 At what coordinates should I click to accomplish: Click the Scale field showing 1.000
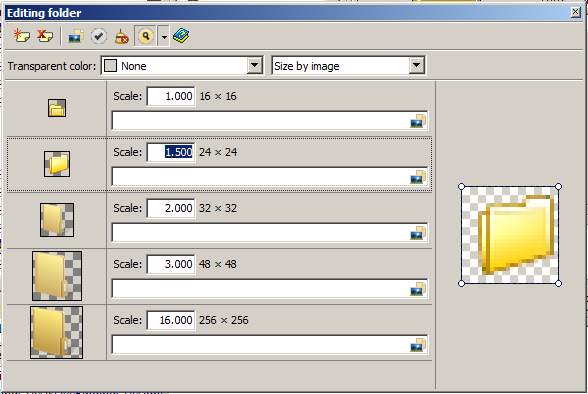click(x=171, y=96)
